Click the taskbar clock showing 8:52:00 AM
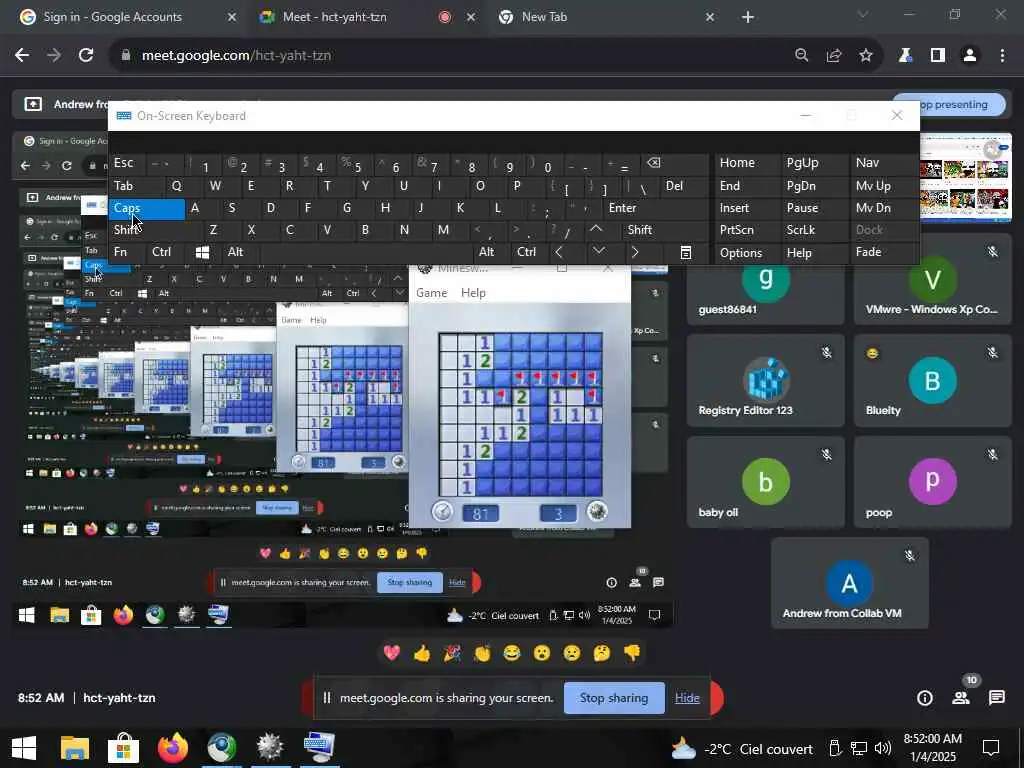The height and width of the screenshot is (768, 1024). pyautogui.click(x=932, y=748)
